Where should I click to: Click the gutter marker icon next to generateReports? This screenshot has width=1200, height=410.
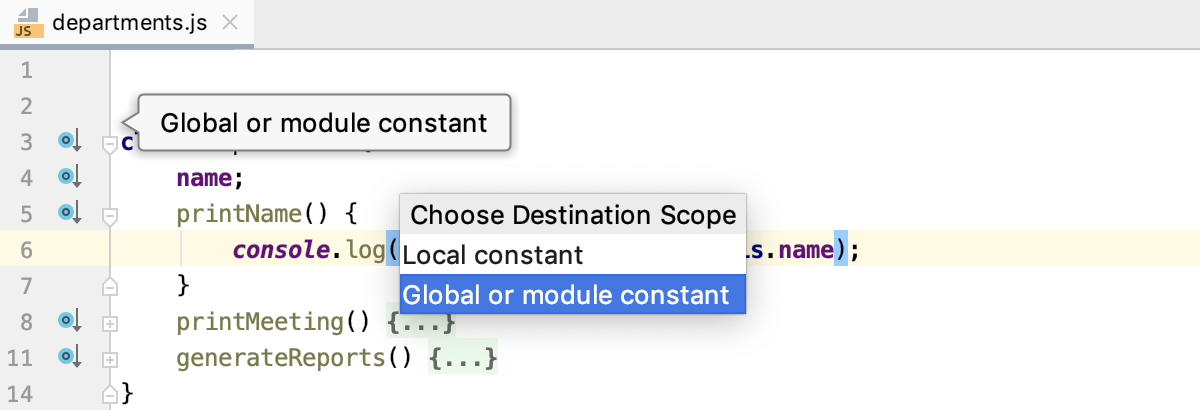[x=68, y=356]
